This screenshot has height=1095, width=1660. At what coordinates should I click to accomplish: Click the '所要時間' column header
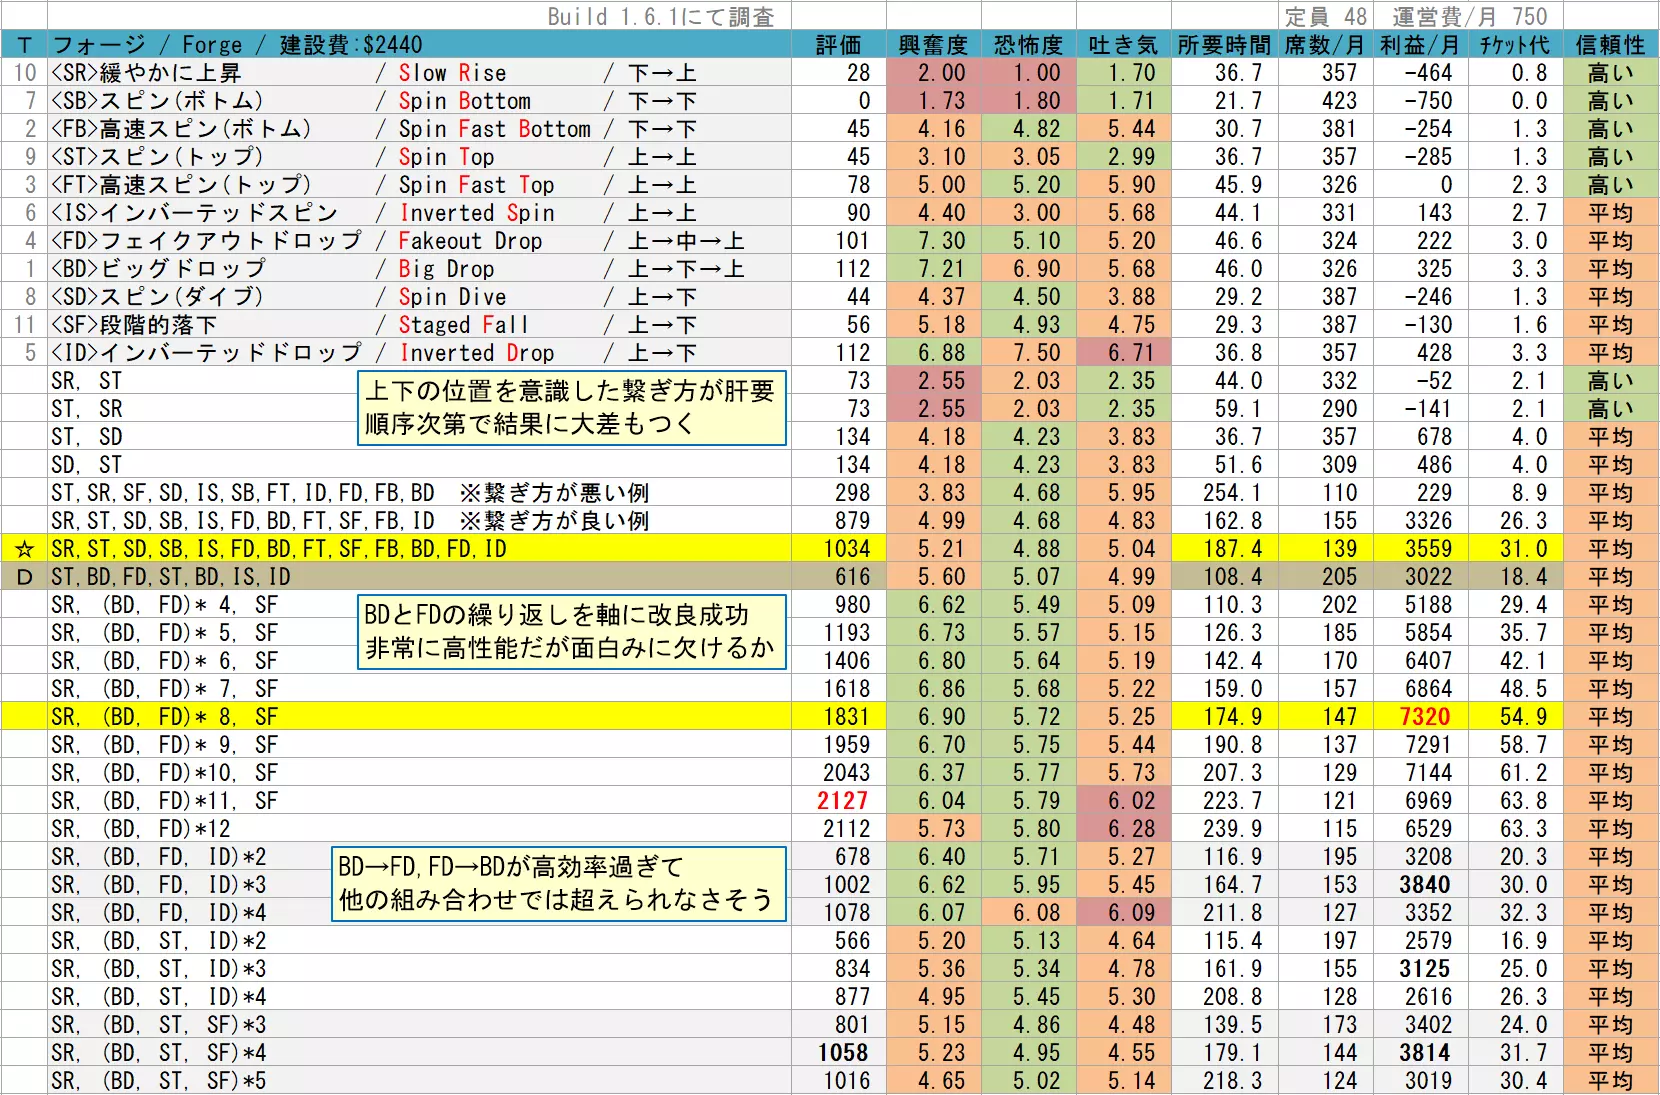1224,44
